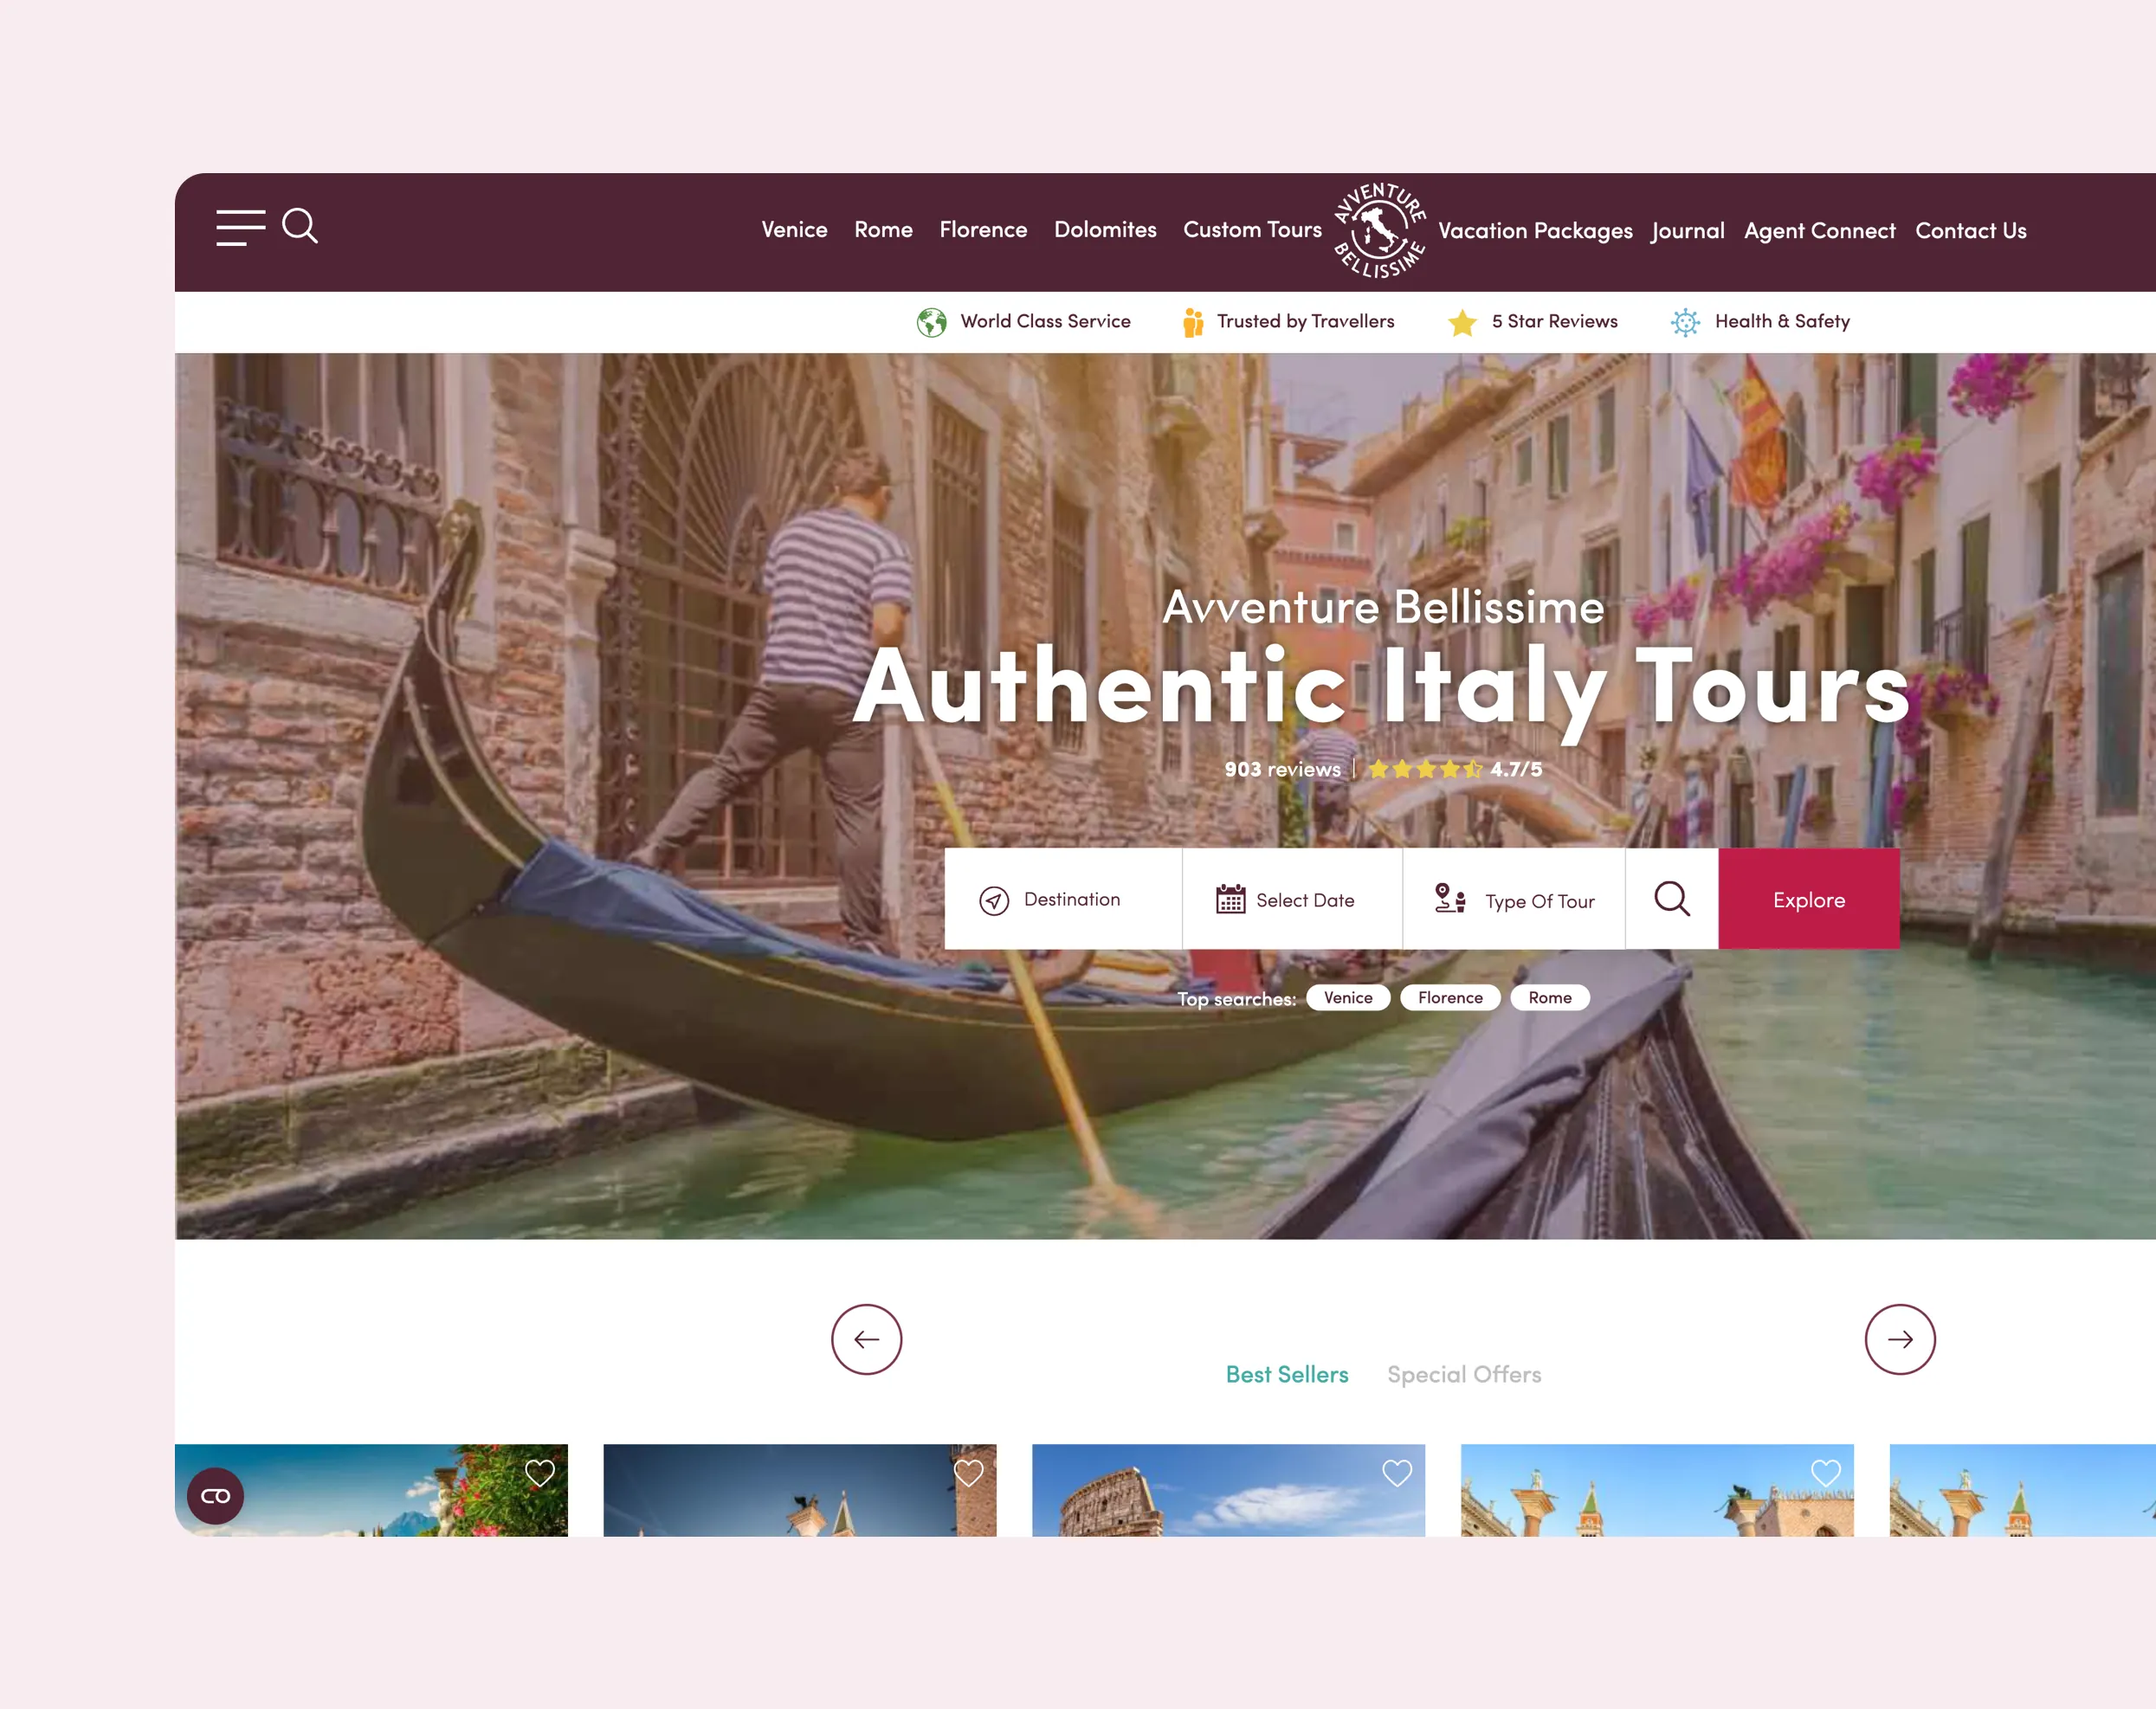Select the Florence top search pill
The image size is (2156, 1709).
click(x=1450, y=997)
